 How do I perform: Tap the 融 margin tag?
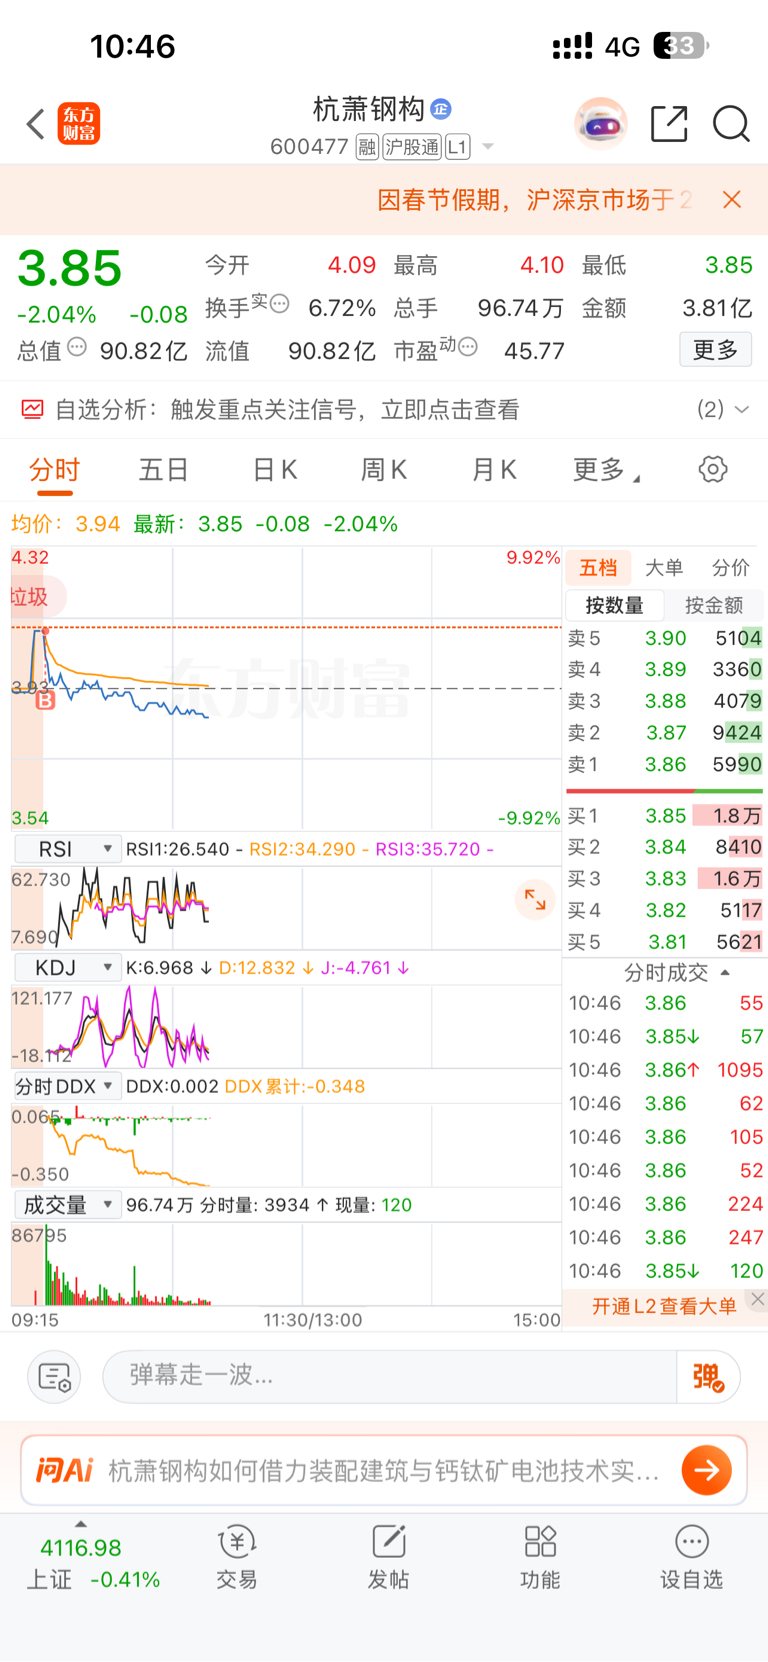pyautogui.click(x=367, y=147)
